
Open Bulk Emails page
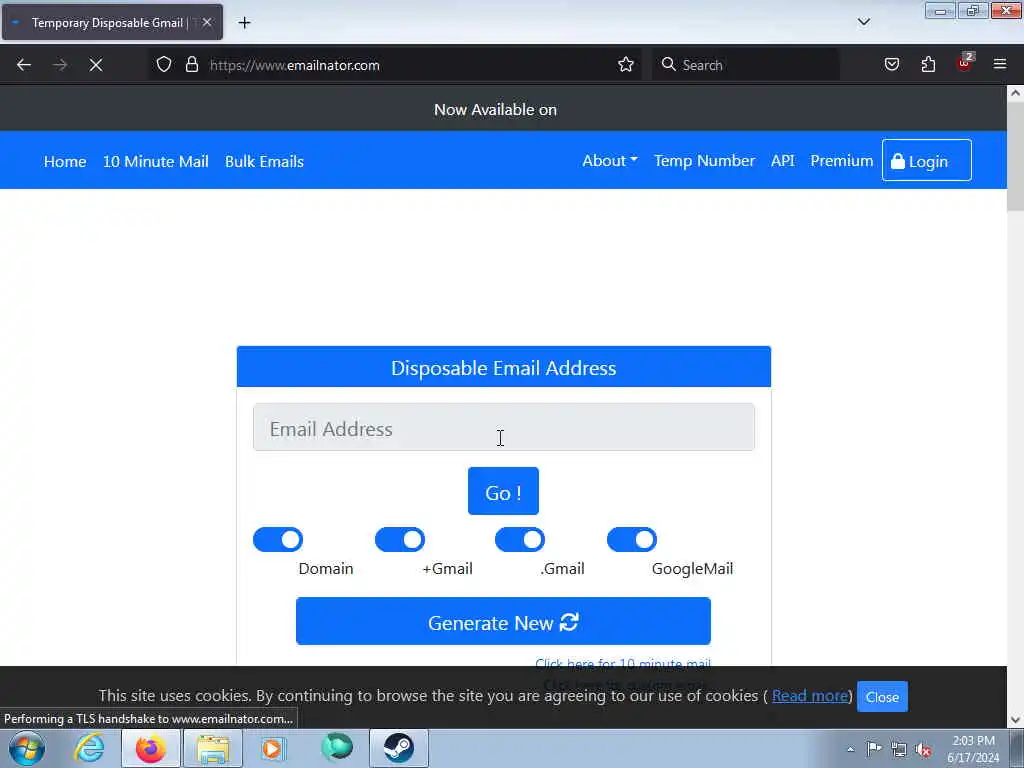click(264, 161)
